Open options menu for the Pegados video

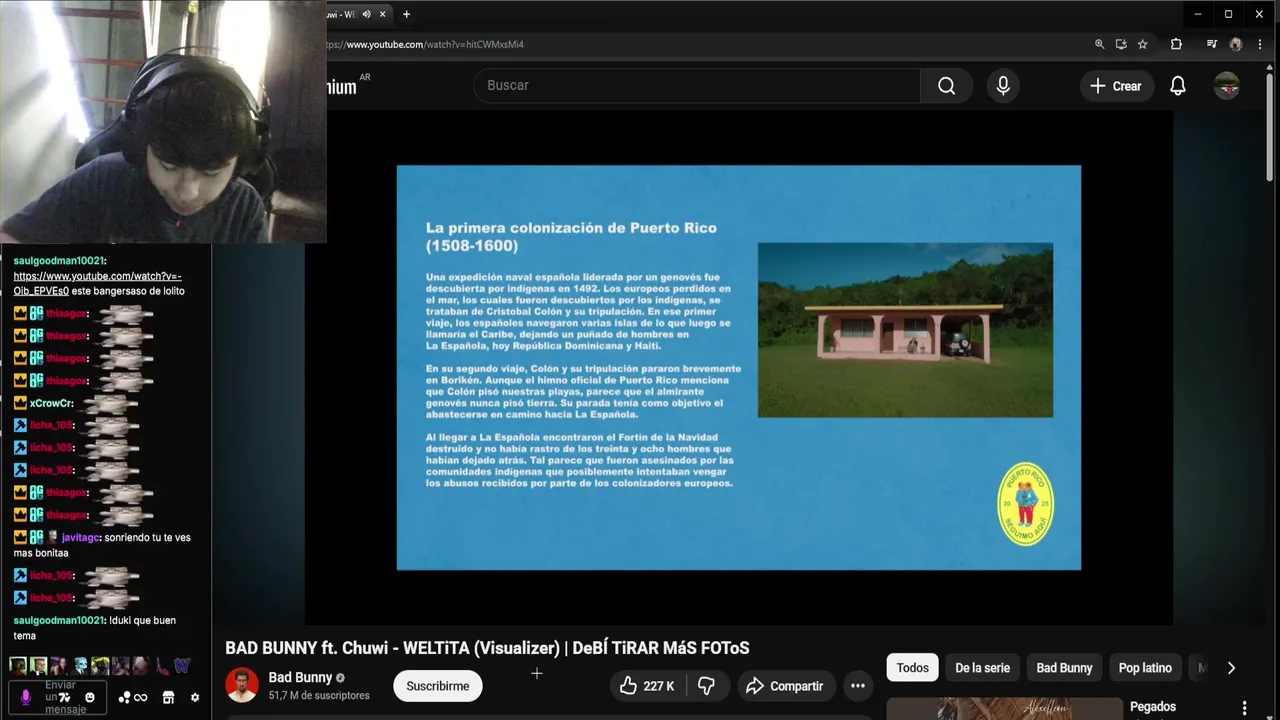(x=1245, y=708)
